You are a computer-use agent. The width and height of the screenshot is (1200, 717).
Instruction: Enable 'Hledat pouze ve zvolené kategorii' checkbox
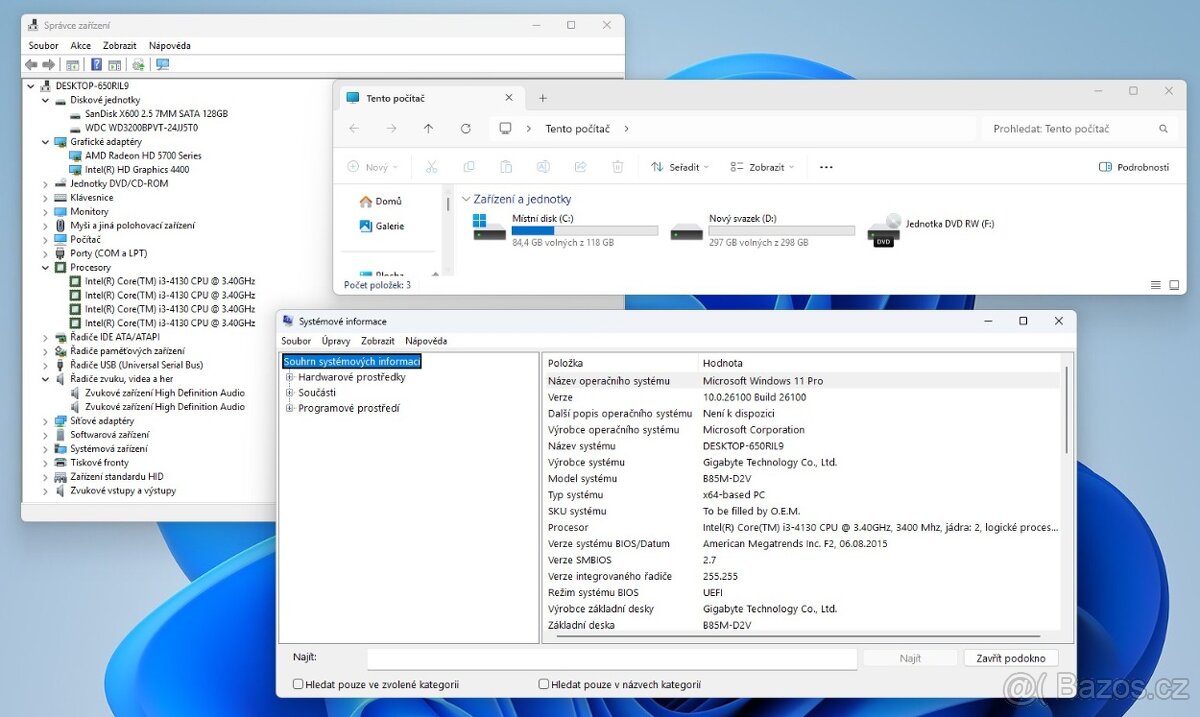click(x=297, y=683)
